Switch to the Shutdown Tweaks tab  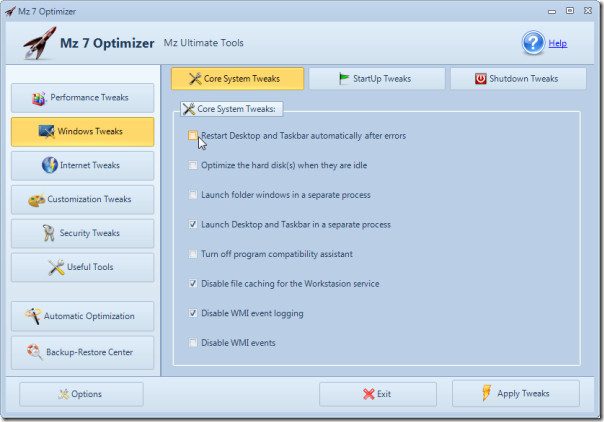point(518,79)
